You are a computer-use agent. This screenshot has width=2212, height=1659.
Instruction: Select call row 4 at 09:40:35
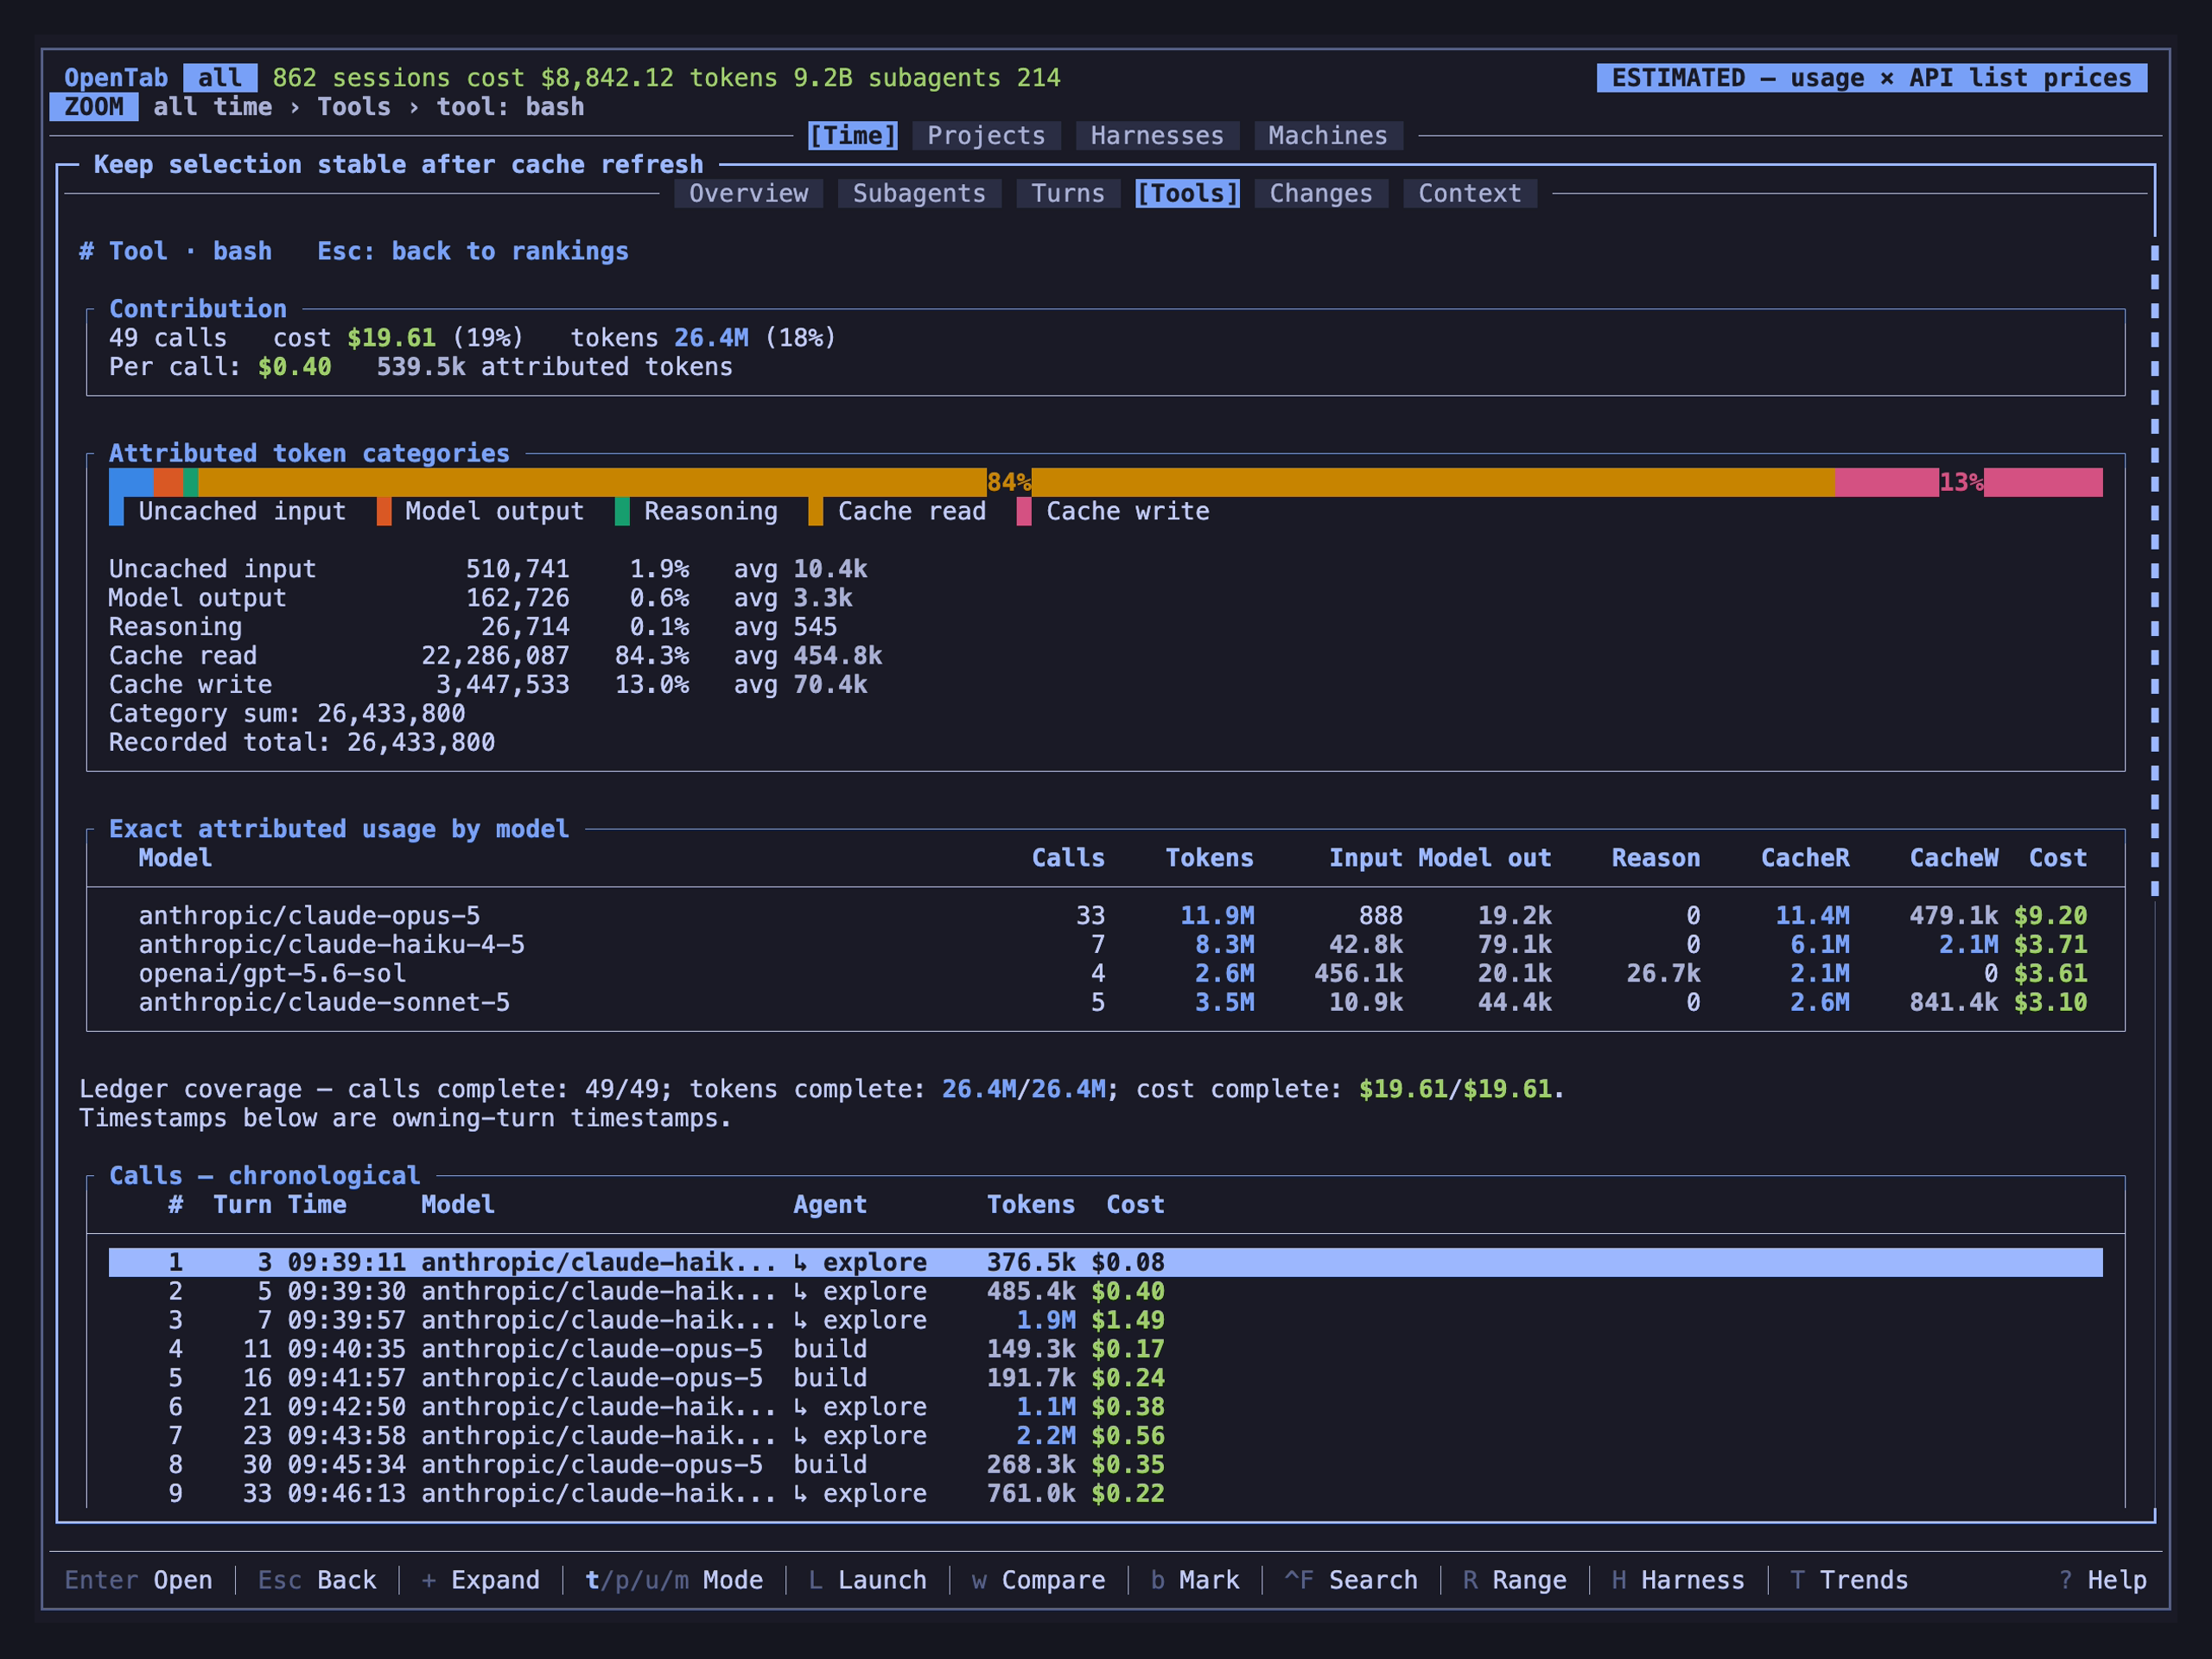pos(1106,1349)
